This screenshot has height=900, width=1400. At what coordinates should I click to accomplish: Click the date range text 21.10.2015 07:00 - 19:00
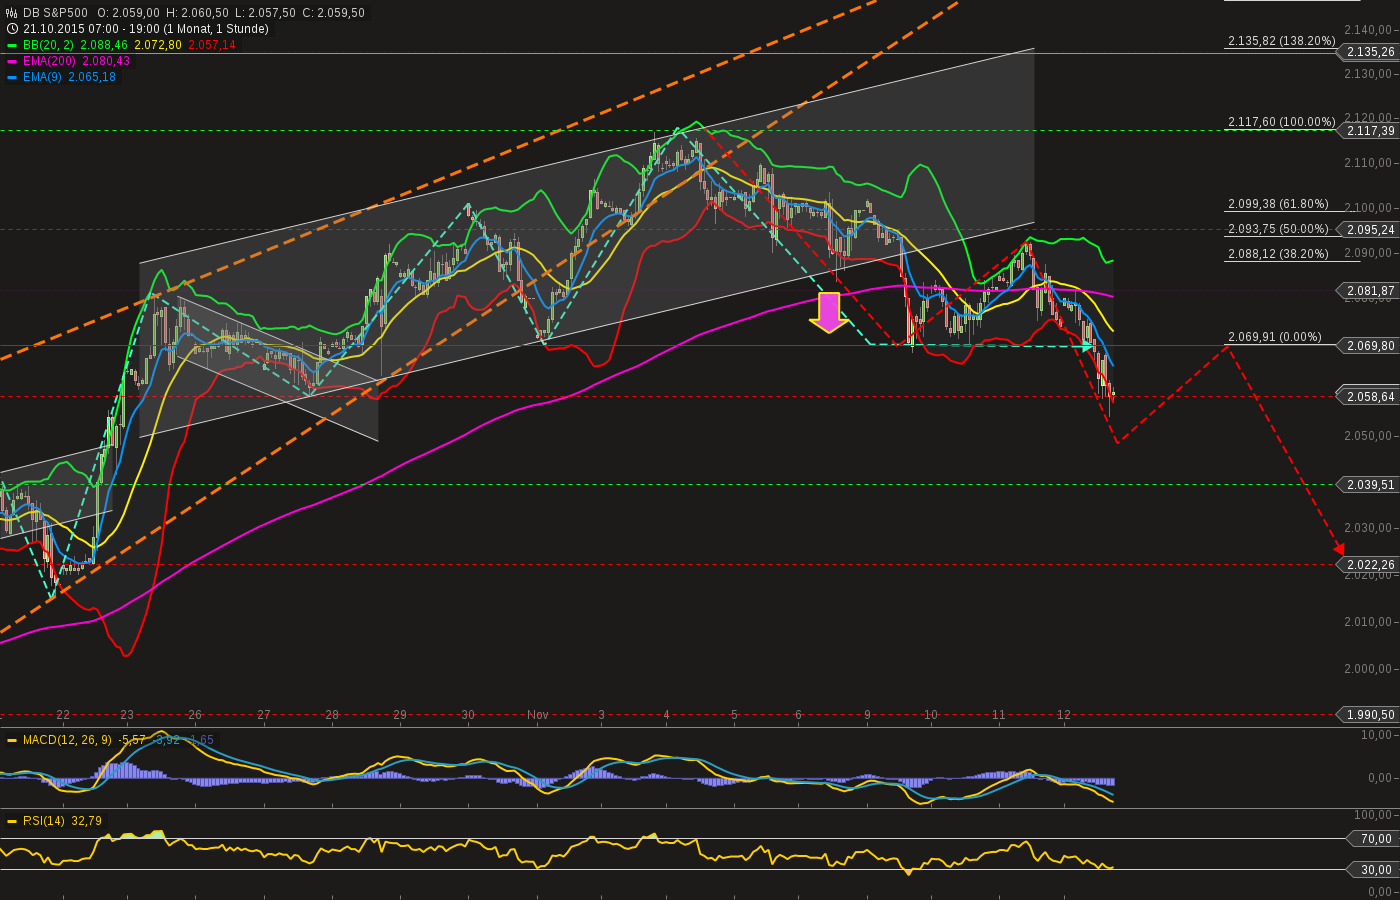[90, 29]
